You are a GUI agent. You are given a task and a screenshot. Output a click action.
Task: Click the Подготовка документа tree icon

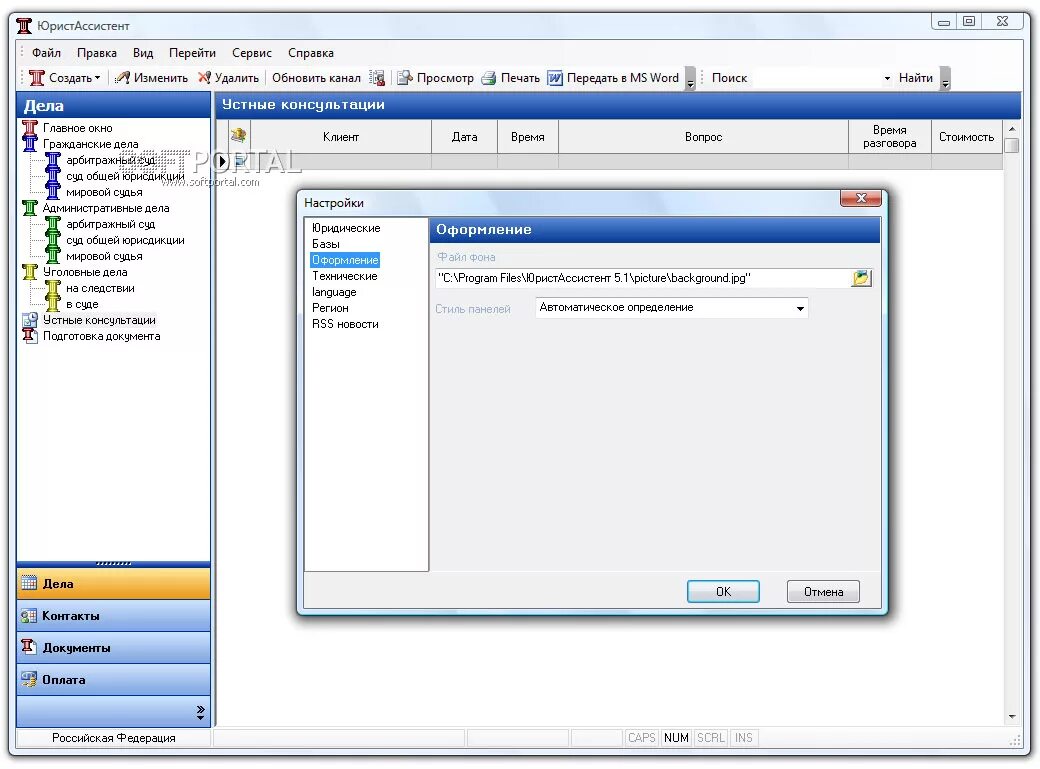30,336
